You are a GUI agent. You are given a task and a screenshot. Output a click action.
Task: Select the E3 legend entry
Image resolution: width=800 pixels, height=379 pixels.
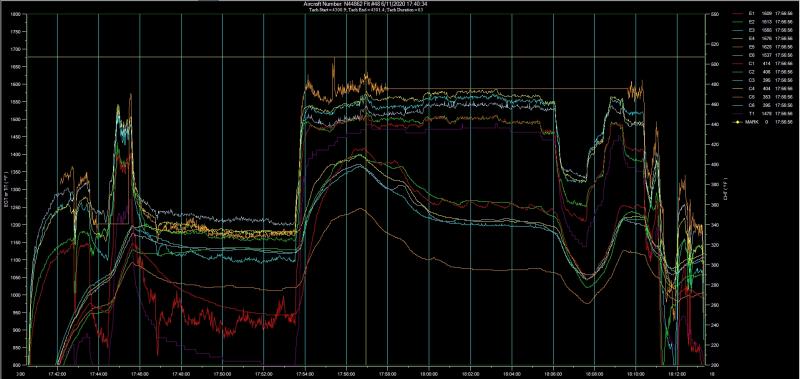point(762,30)
